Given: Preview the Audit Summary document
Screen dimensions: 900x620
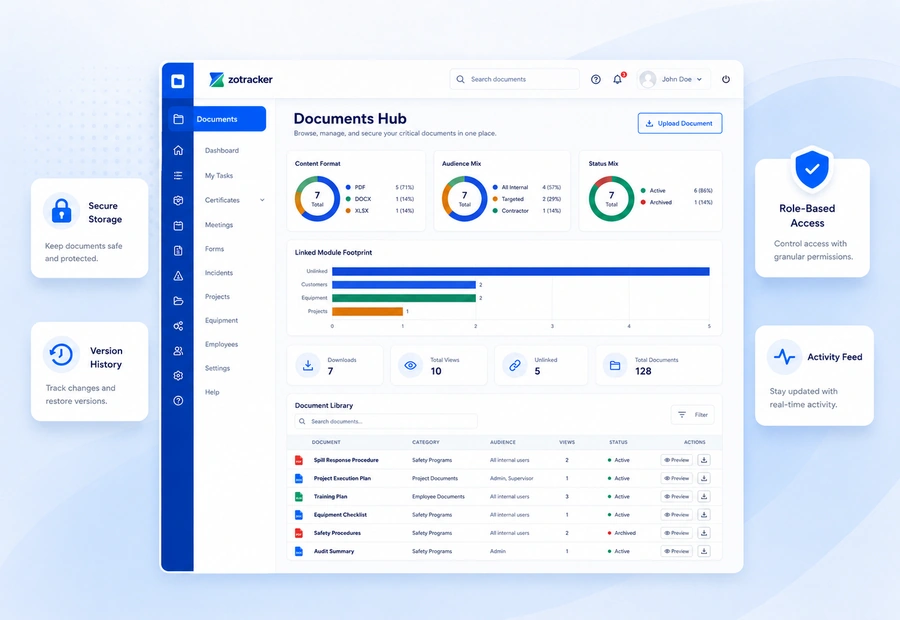Looking at the screenshot, I should [x=677, y=551].
